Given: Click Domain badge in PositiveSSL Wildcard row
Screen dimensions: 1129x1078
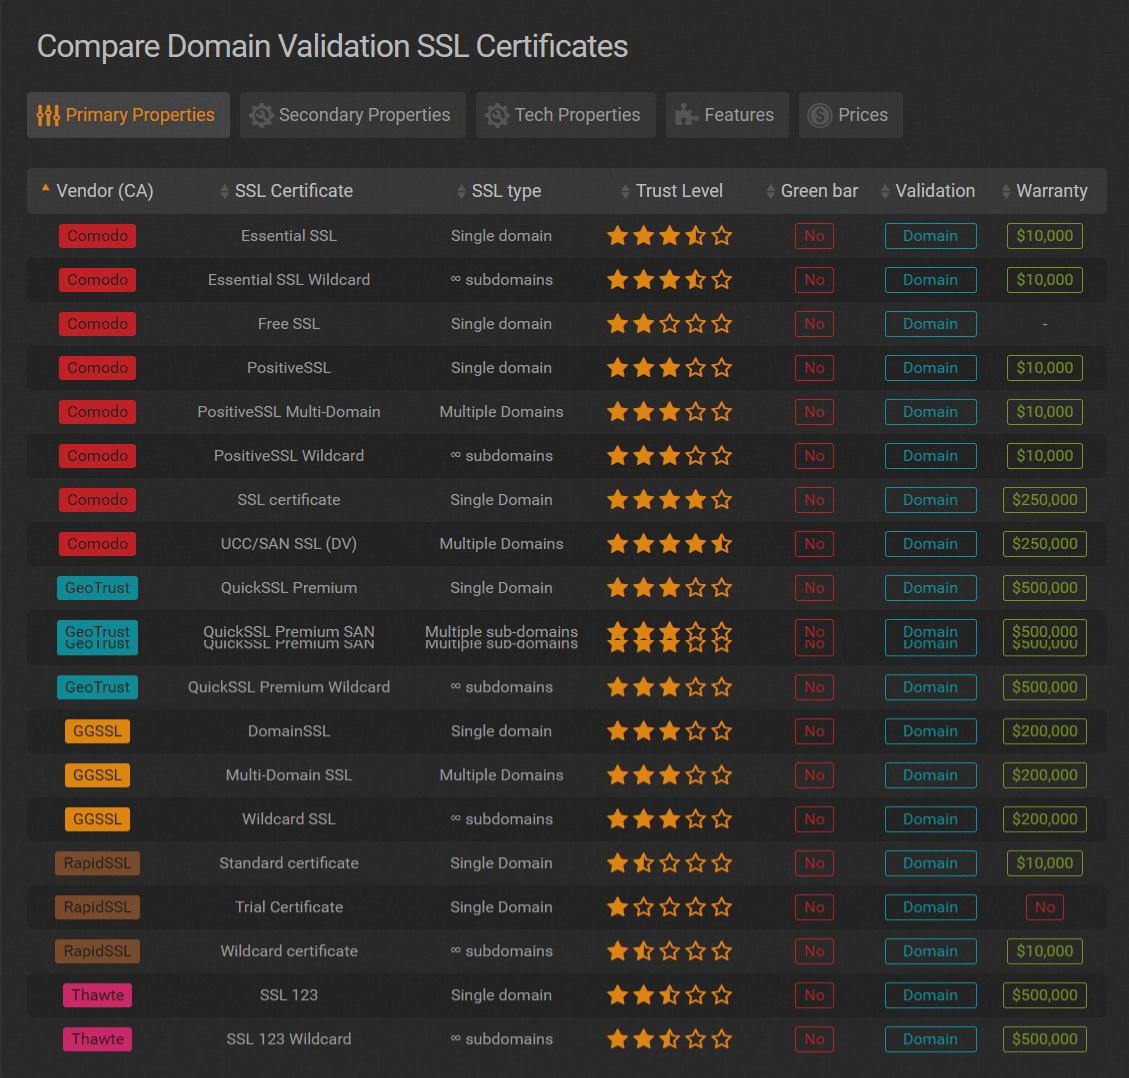Looking at the screenshot, I should pyautogui.click(x=930, y=455).
